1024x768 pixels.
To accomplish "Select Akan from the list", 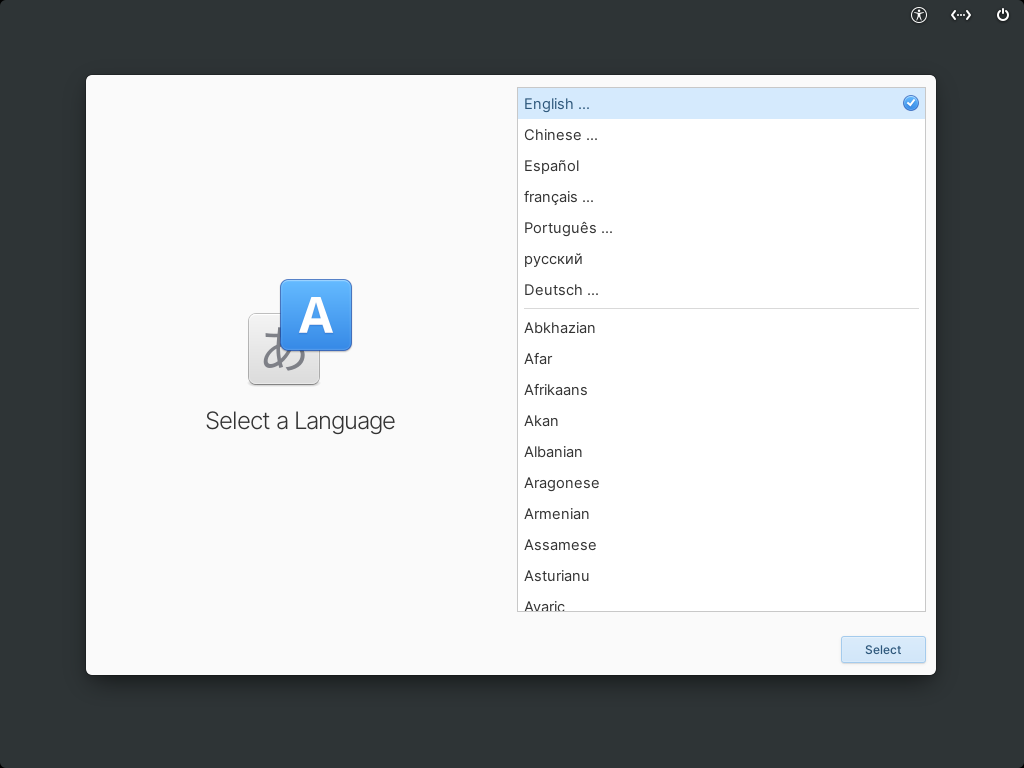I will click(x=721, y=421).
